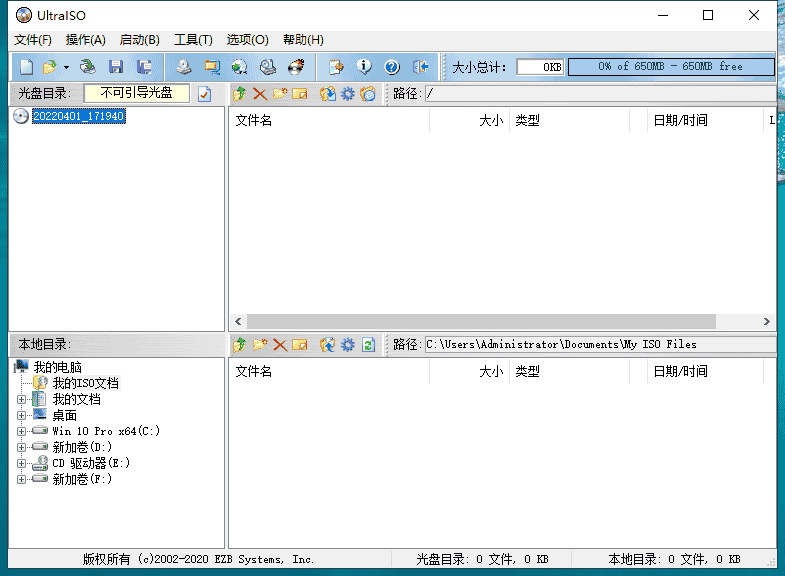Open the dropdown arrow next to Open icon
785x576 pixels.
pyautogui.click(x=66, y=68)
